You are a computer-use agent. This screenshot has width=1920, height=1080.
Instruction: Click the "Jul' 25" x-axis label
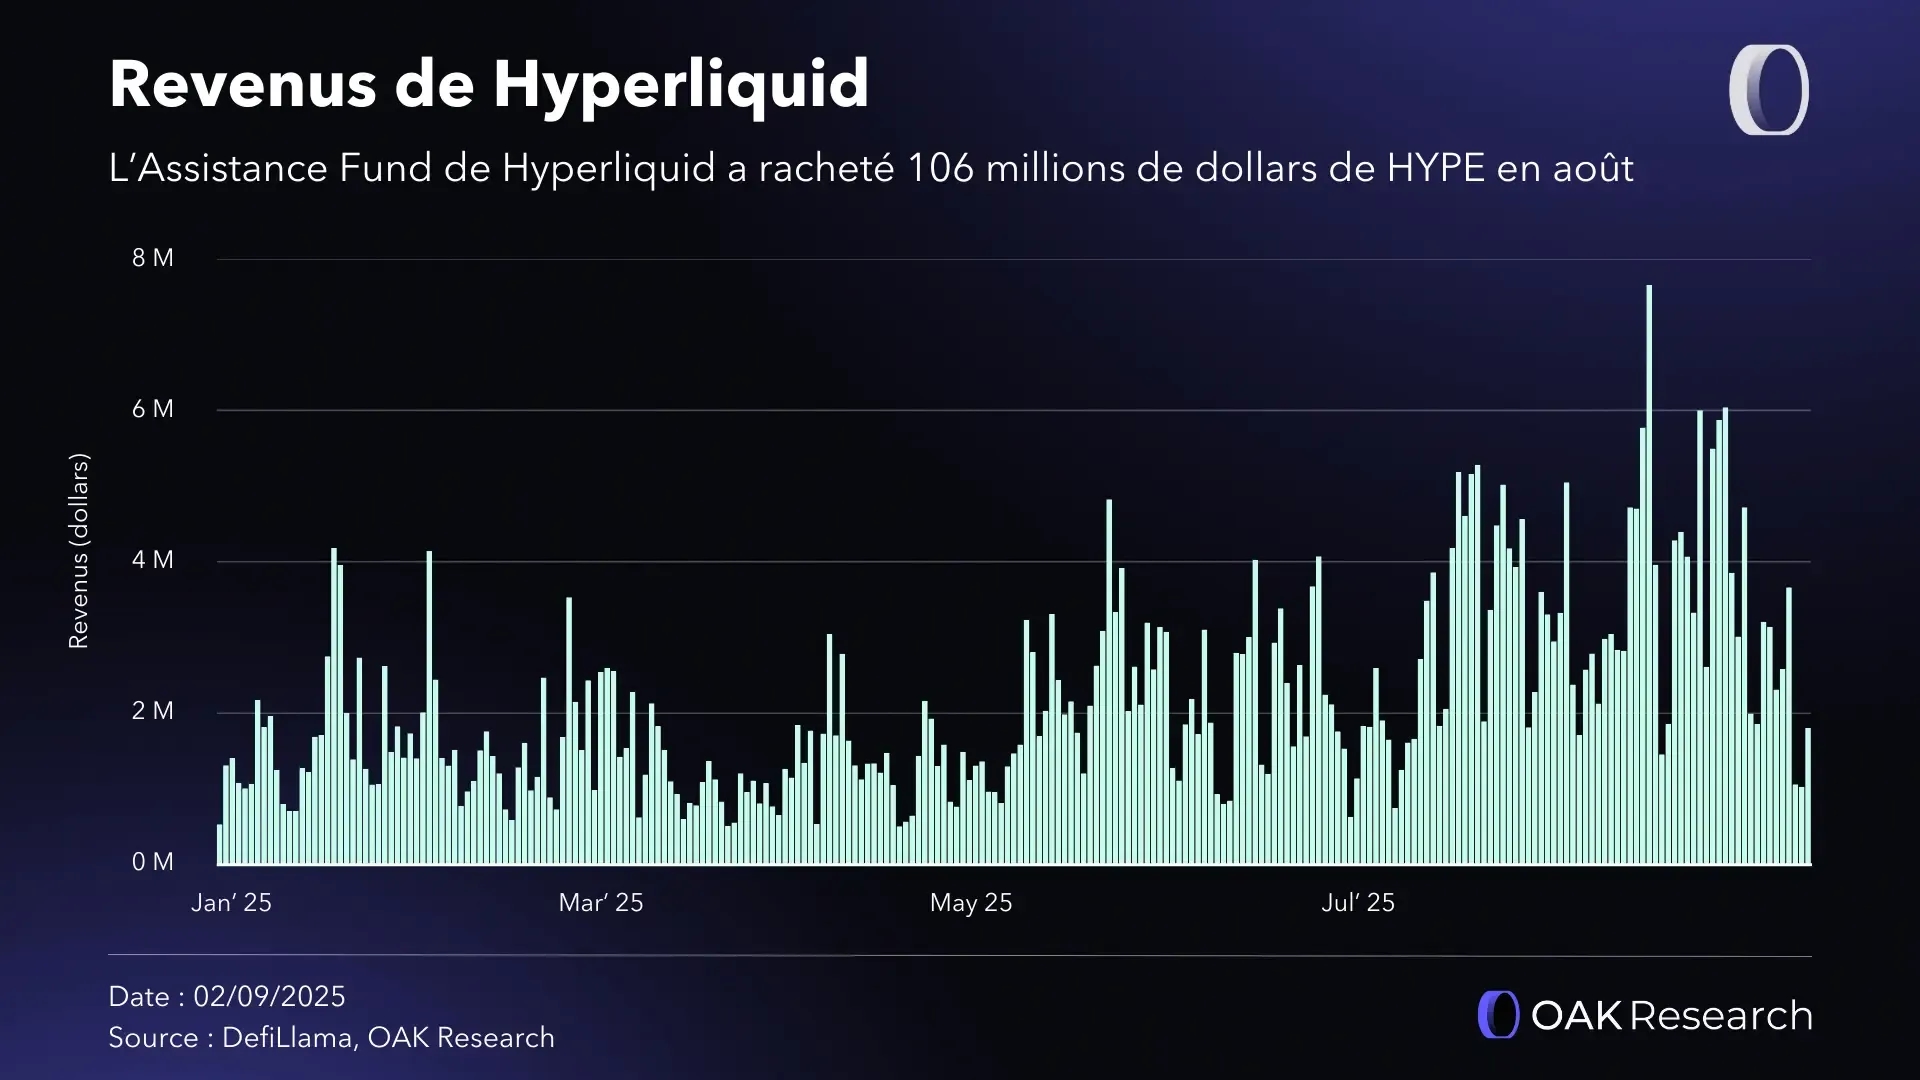1358,903
